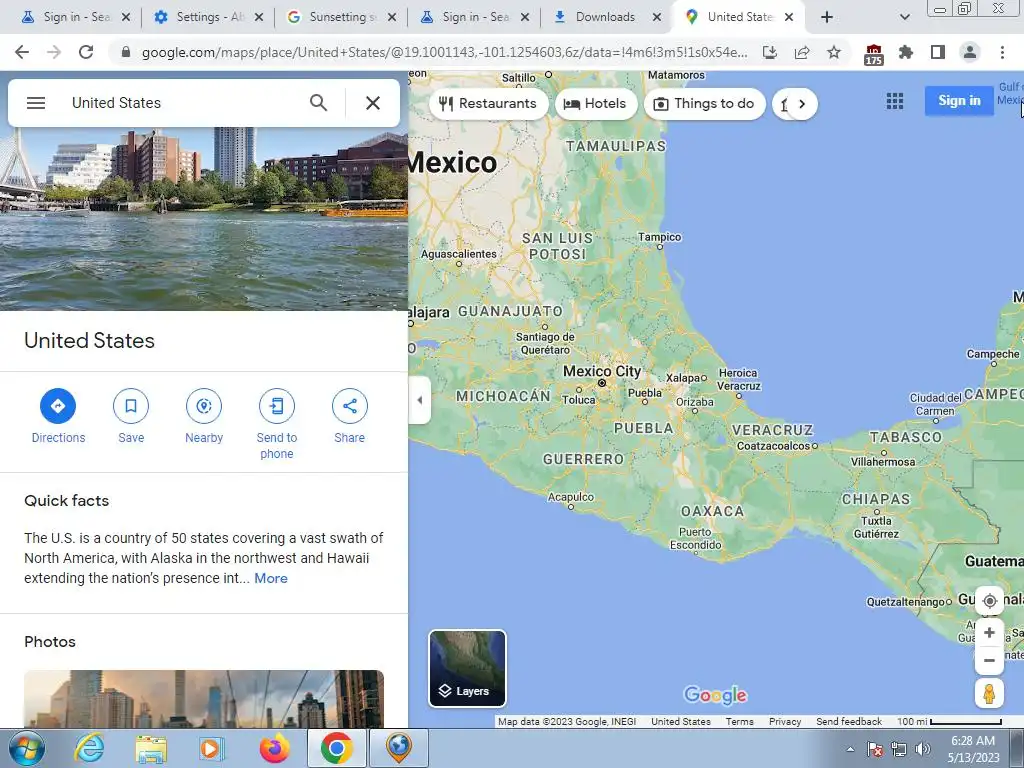
Task: Click the United States footer link
Action: point(680,722)
